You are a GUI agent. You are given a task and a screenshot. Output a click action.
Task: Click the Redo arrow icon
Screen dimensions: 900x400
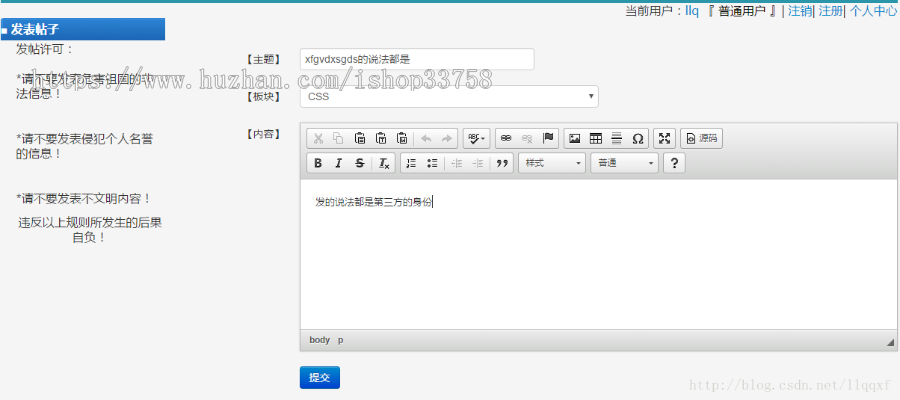447,138
